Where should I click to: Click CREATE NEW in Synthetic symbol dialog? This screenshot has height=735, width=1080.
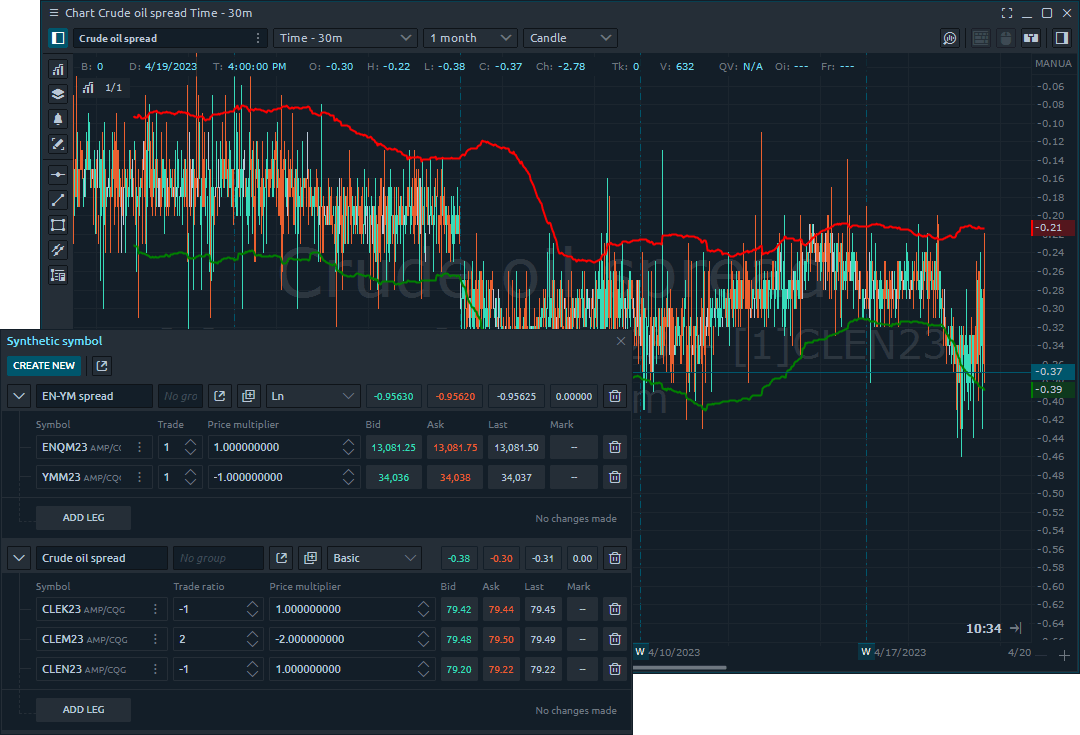pos(44,366)
